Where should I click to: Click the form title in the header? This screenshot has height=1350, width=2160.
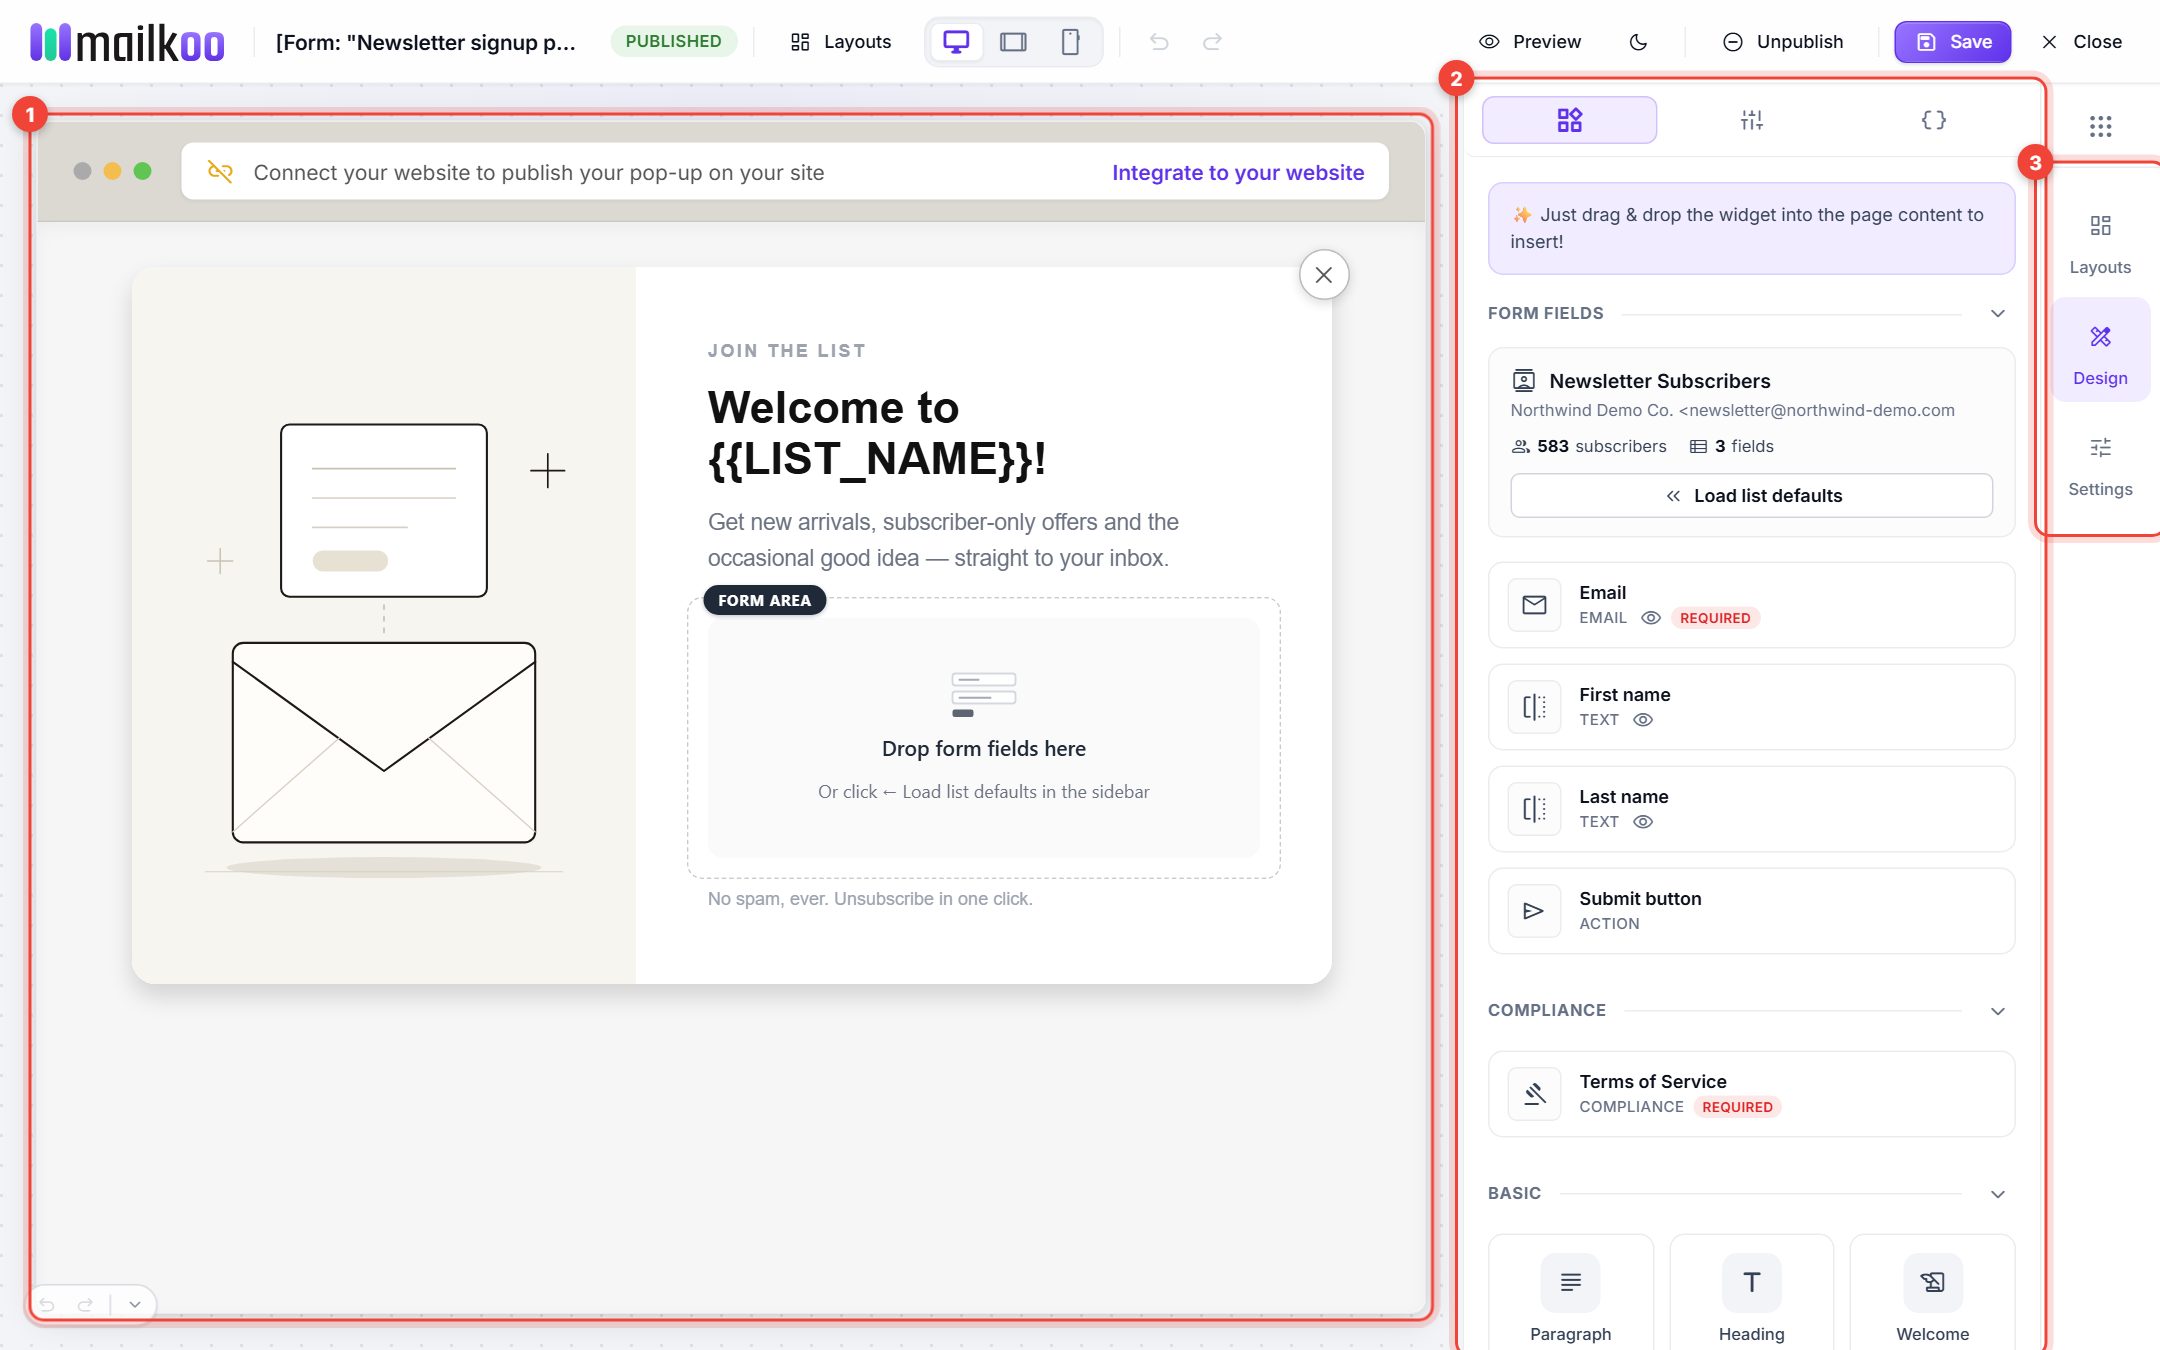(x=426, y=42)
